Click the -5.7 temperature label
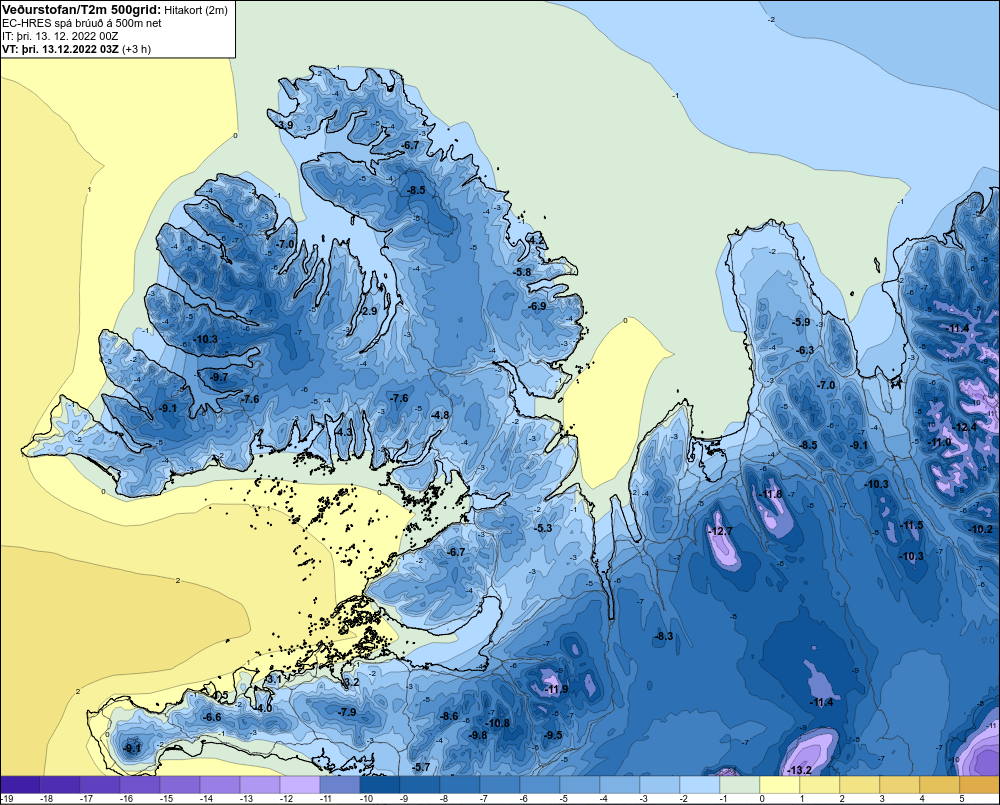The image size is (1000, 805). (x=421, y=767)
